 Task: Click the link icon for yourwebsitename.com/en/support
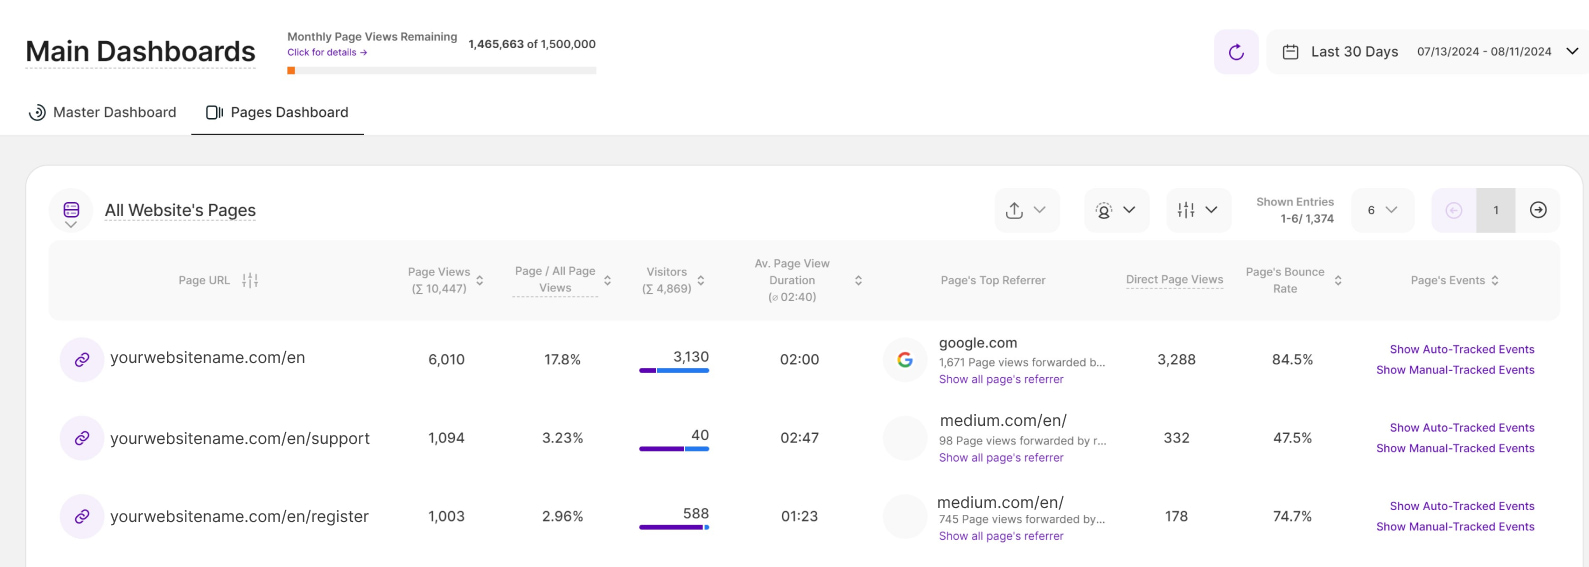click(82, 438)
